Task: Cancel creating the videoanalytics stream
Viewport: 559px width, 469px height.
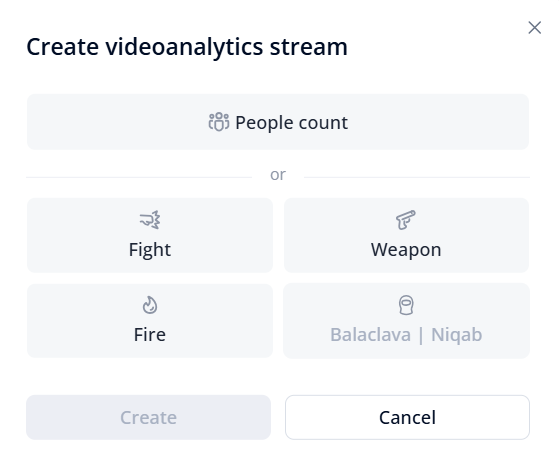Action: click(x=407, y=417)
